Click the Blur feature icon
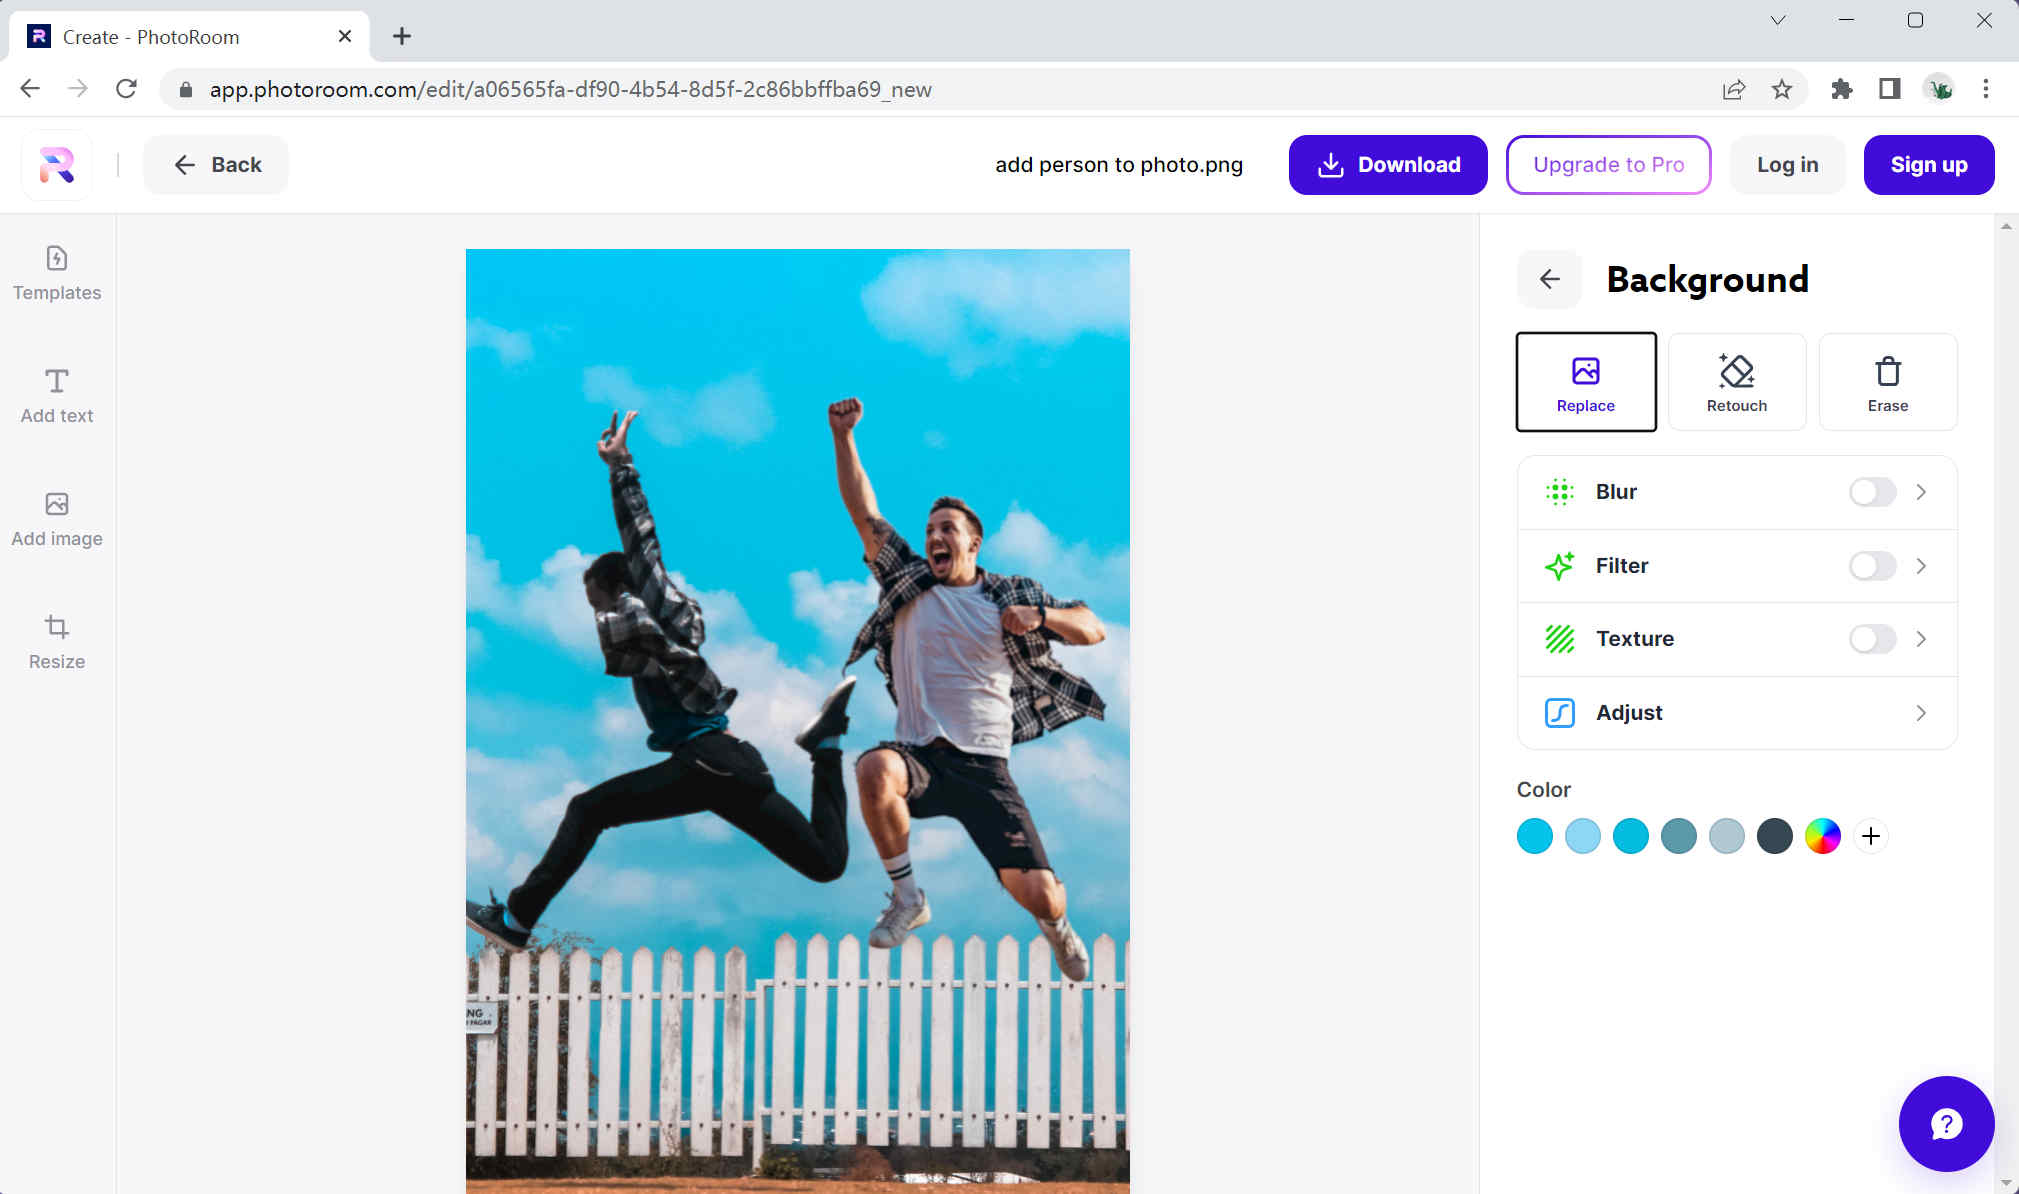The height and width of the screenshot is (1194, 2019). (1559, 492)
